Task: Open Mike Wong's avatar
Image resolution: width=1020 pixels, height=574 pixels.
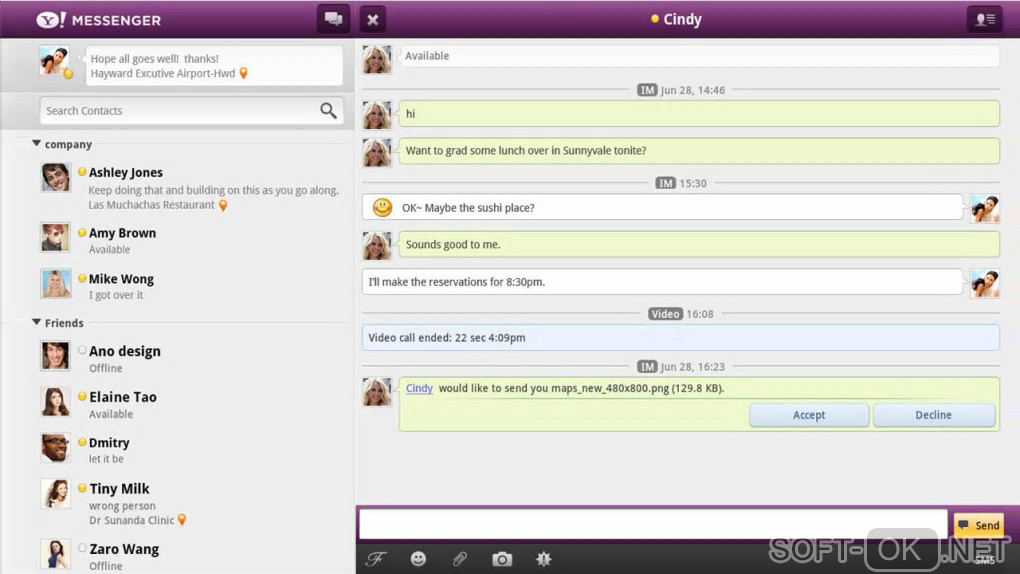Action: (55, 284)
